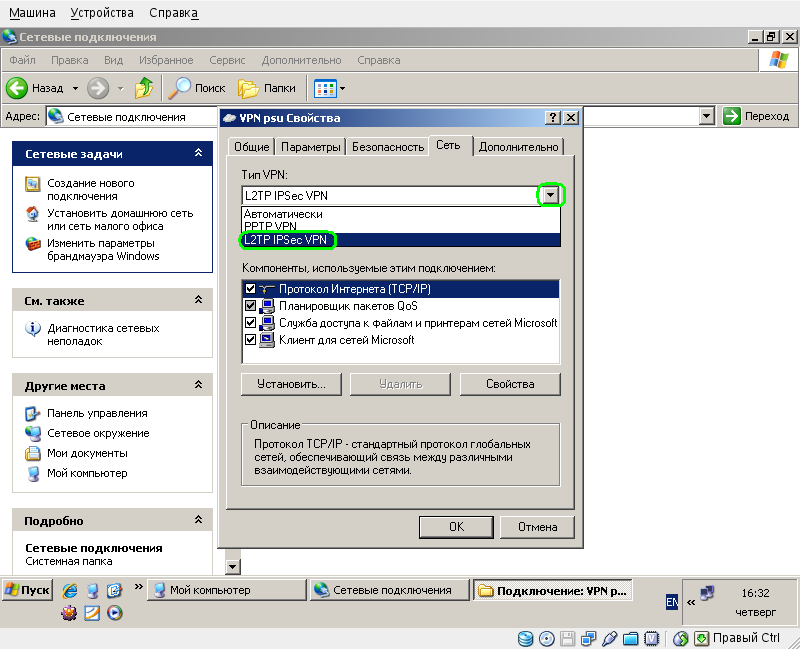Open the address bar dropdown arrow
Image resolution: width=800 pixels, height=649 pixels.
point(706,116)
